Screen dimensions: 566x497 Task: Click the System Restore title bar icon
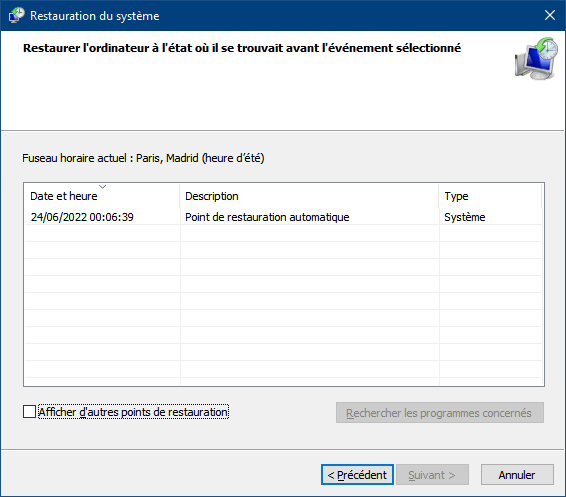coord(17,16)
